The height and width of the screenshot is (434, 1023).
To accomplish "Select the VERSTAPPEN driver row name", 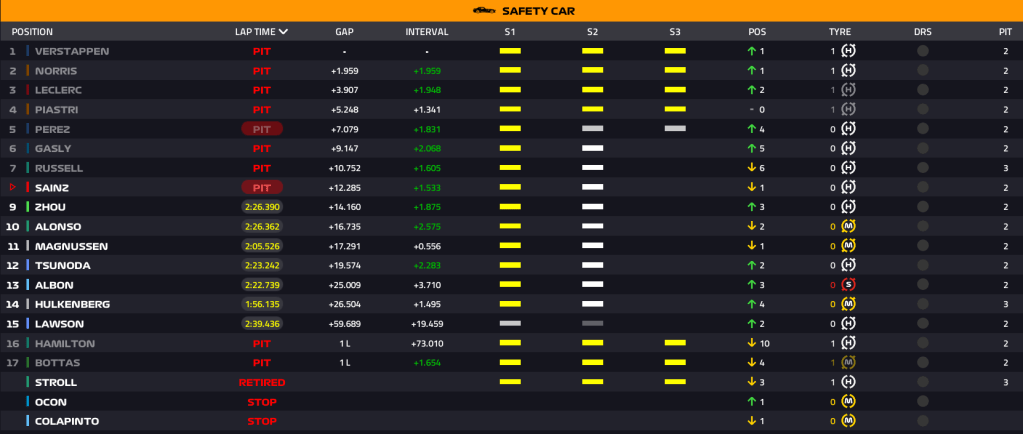I will (x=72, y=51).
